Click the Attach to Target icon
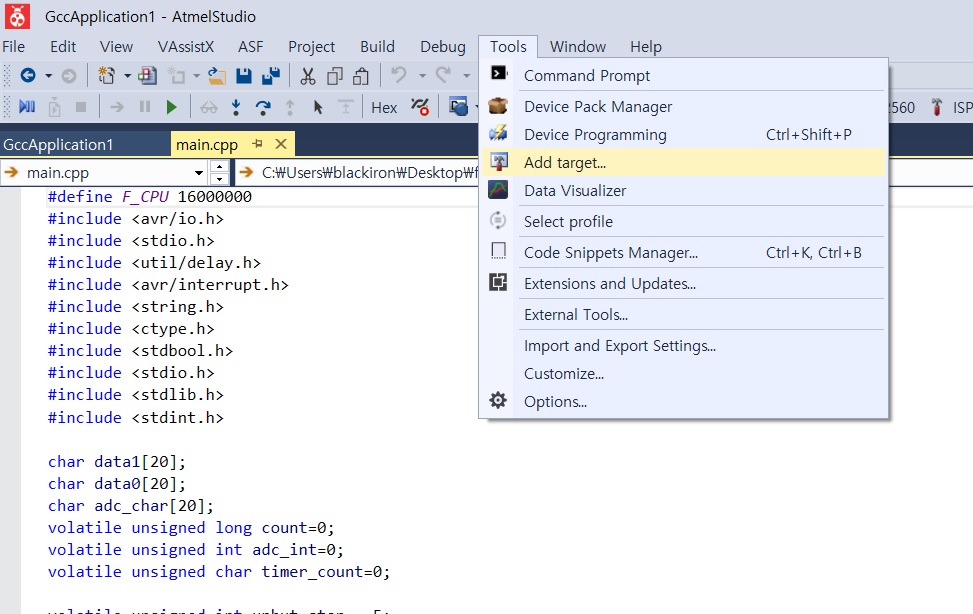This screenshot has width=973, height=614. (55, 107)
